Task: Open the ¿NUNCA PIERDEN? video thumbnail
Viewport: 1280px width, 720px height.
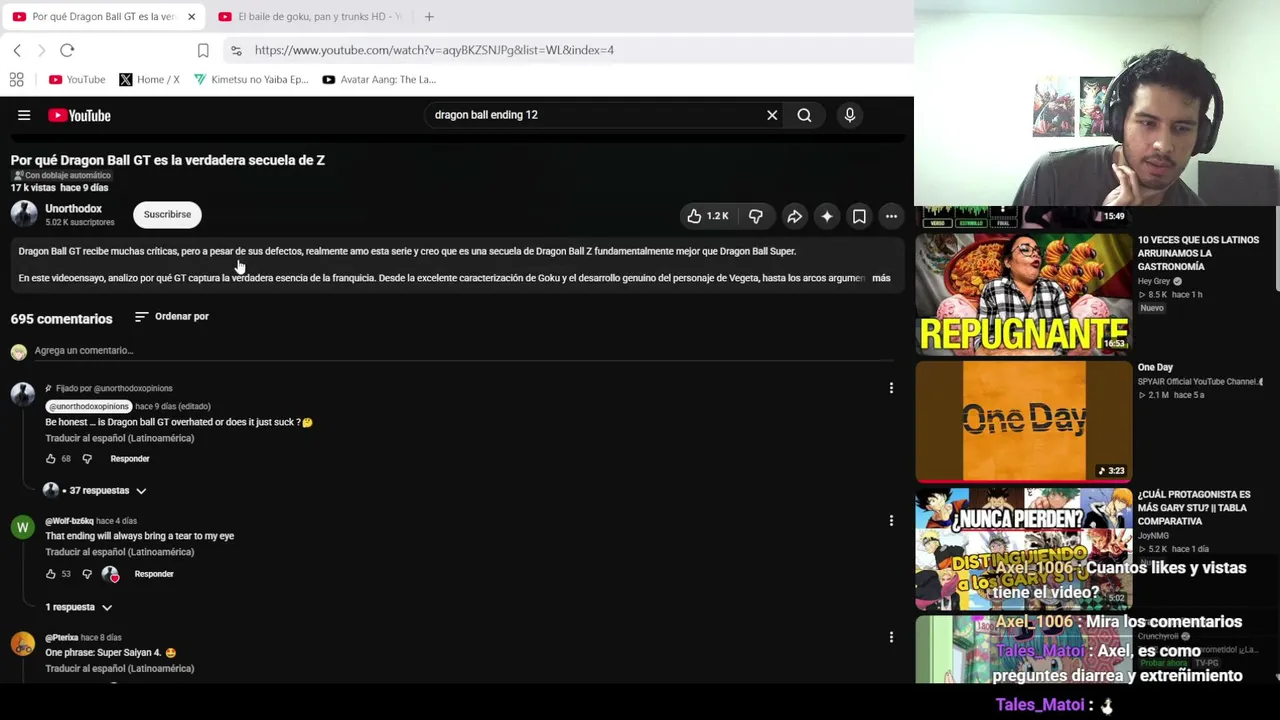Action: tap(1024, 549)
